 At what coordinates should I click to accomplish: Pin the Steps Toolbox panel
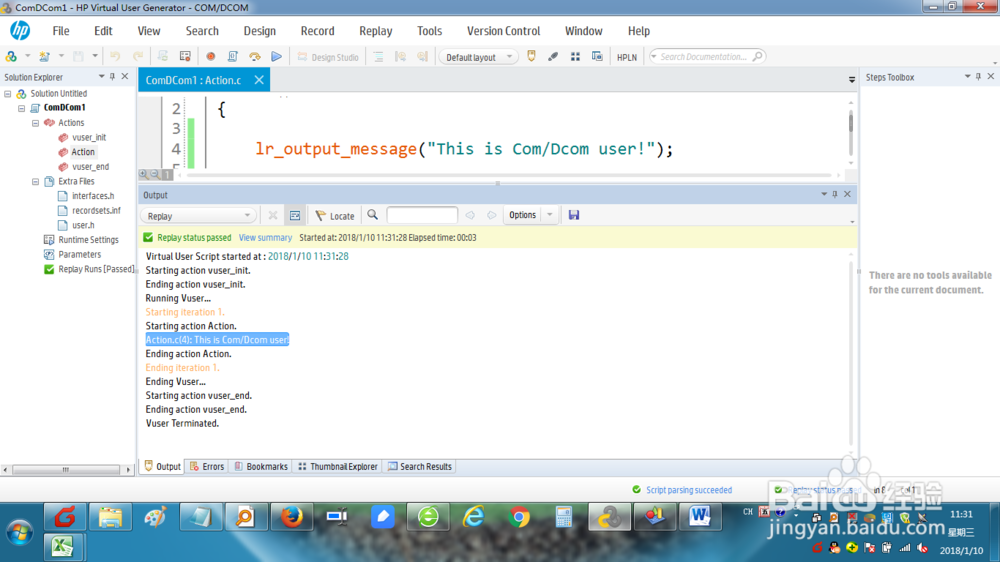[979, 77]
